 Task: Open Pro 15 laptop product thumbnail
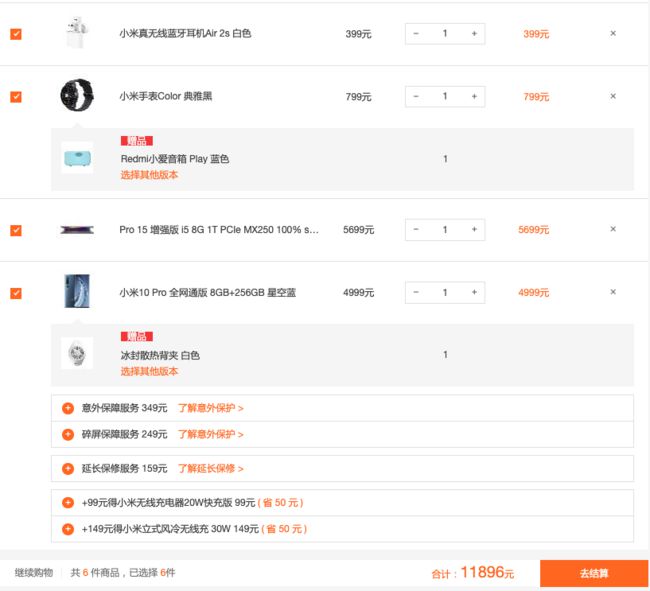[x=77, y=230]
